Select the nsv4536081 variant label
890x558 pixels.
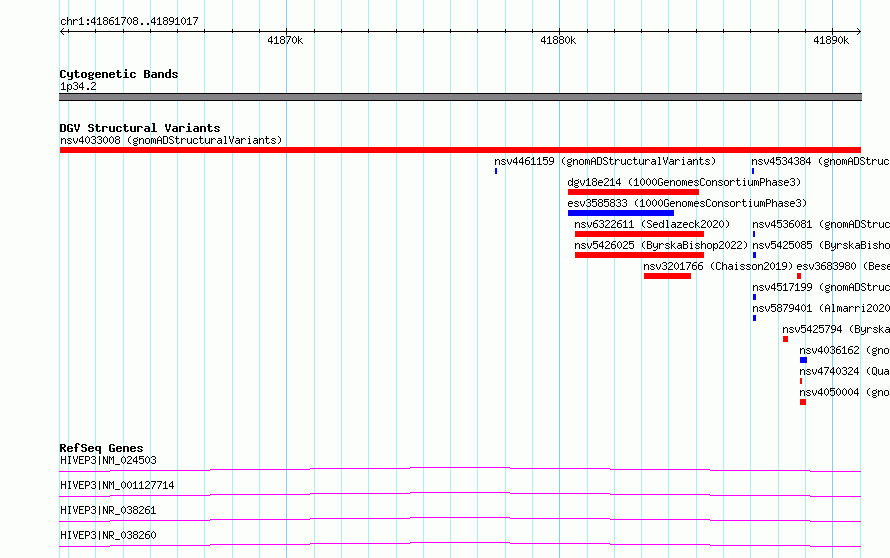tap(821, 224)
